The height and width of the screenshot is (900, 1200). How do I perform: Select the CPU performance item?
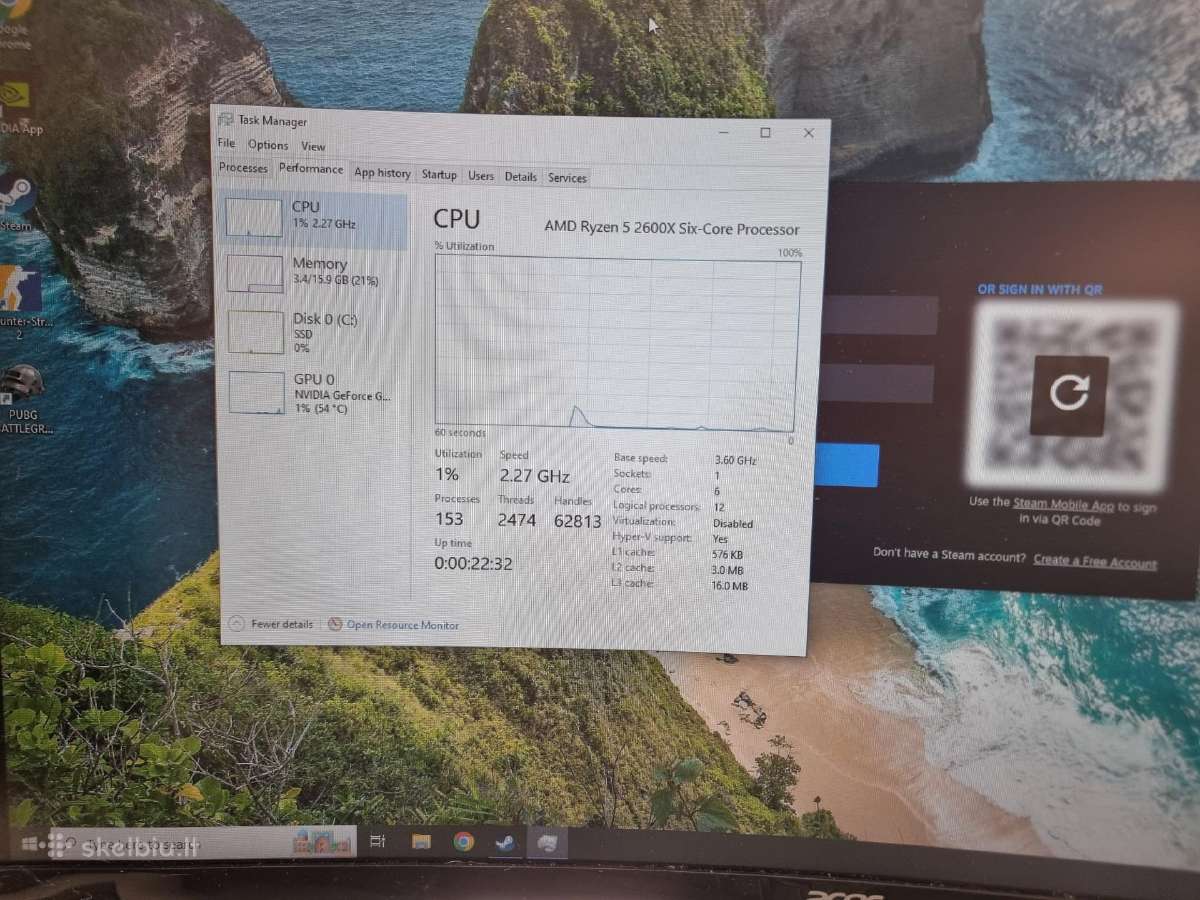coord(313,219)
